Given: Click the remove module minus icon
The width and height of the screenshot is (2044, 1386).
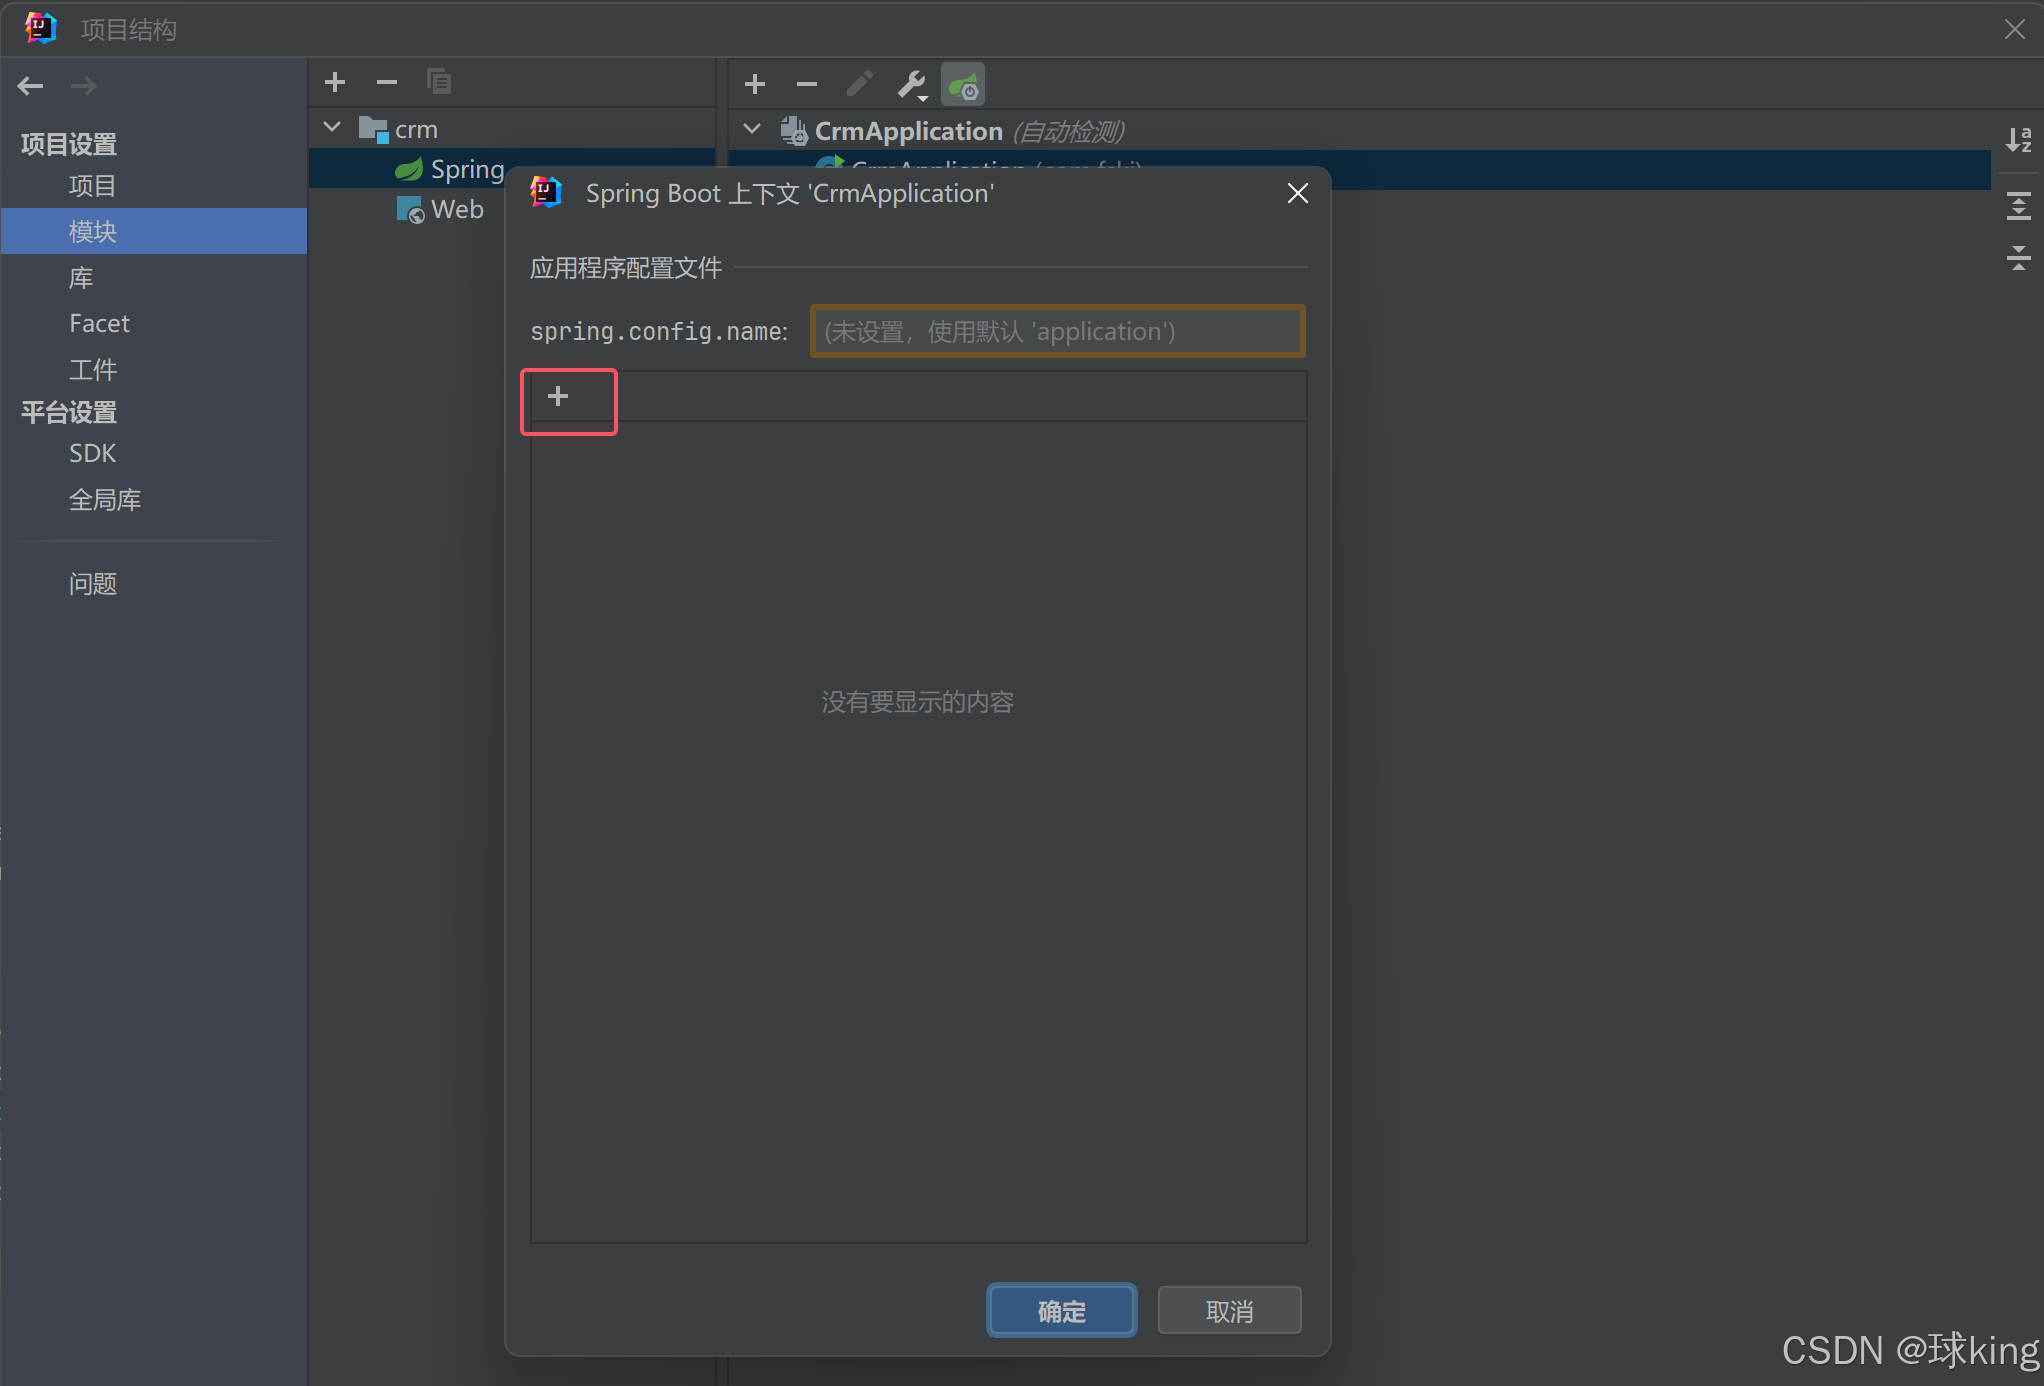Looking at the screenshot, I should [387, 82].
